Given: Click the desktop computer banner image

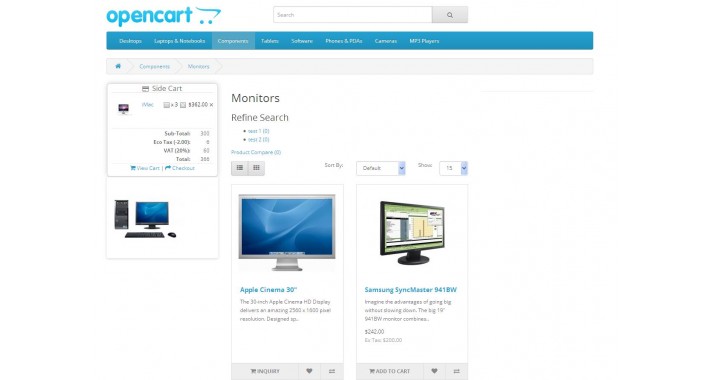Looking at the screenshot, I should click(145, 219).
